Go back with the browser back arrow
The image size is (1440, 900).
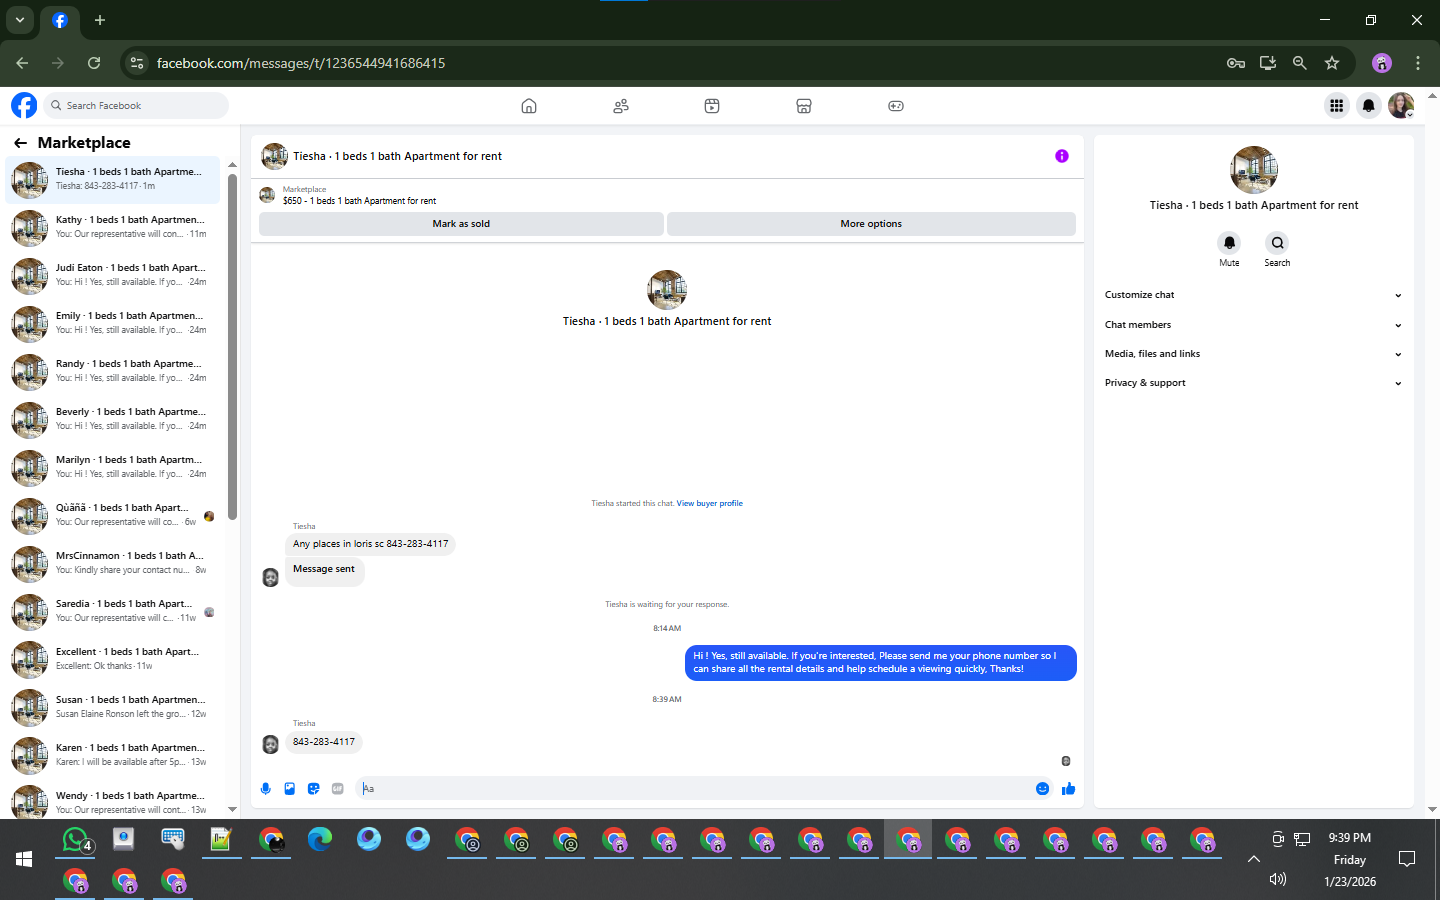pos(22,63)
